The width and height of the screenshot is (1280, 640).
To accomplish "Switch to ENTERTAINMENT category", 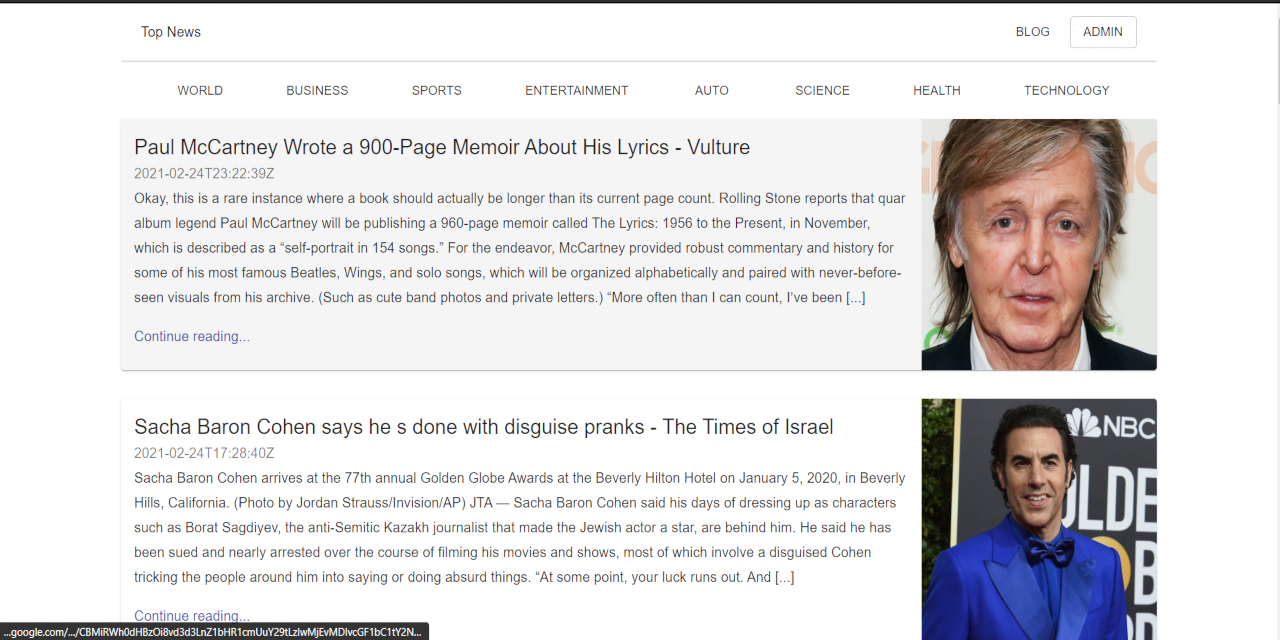I will 577,90.
